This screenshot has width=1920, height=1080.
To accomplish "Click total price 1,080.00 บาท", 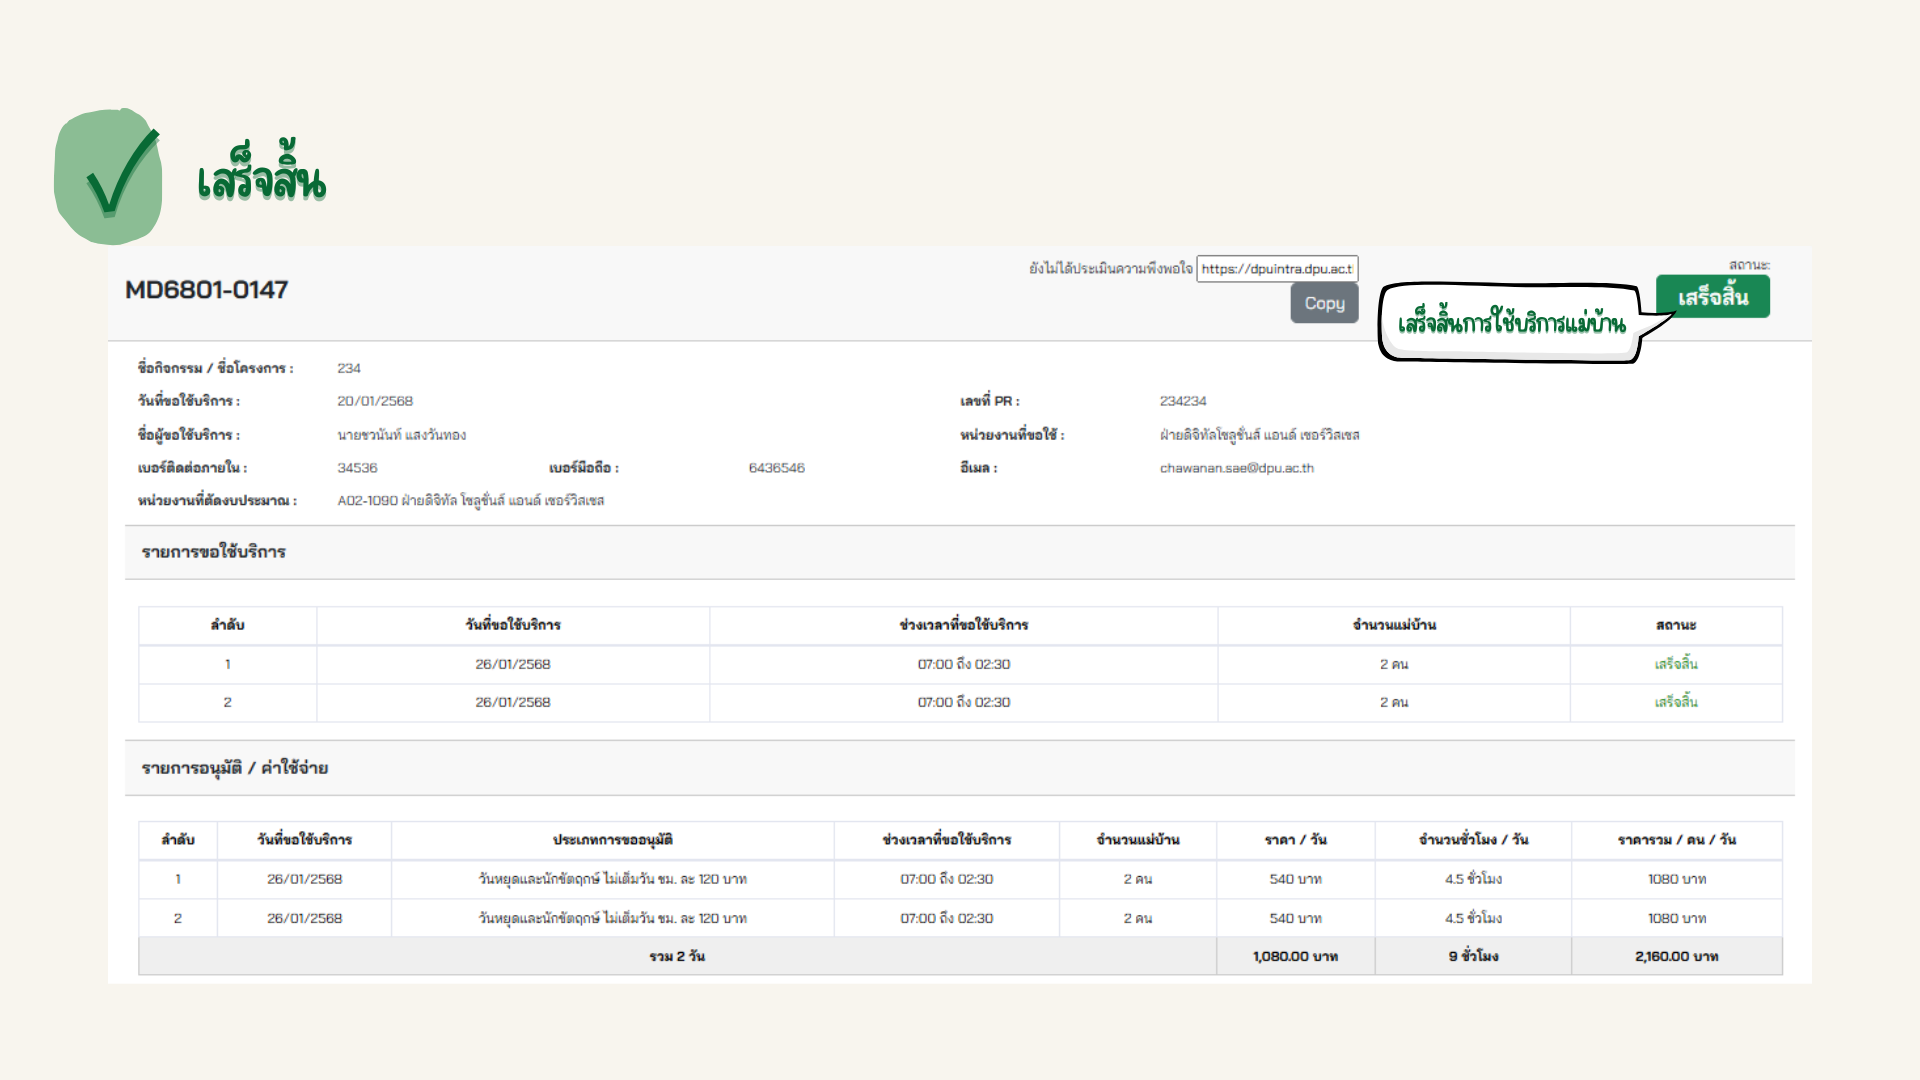I will click(x=1296, y=957).
